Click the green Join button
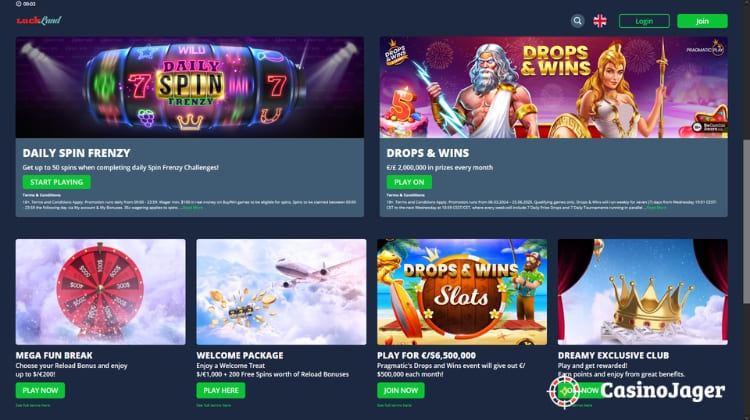This screenshot has width=750, height=420. pos(702,21)
